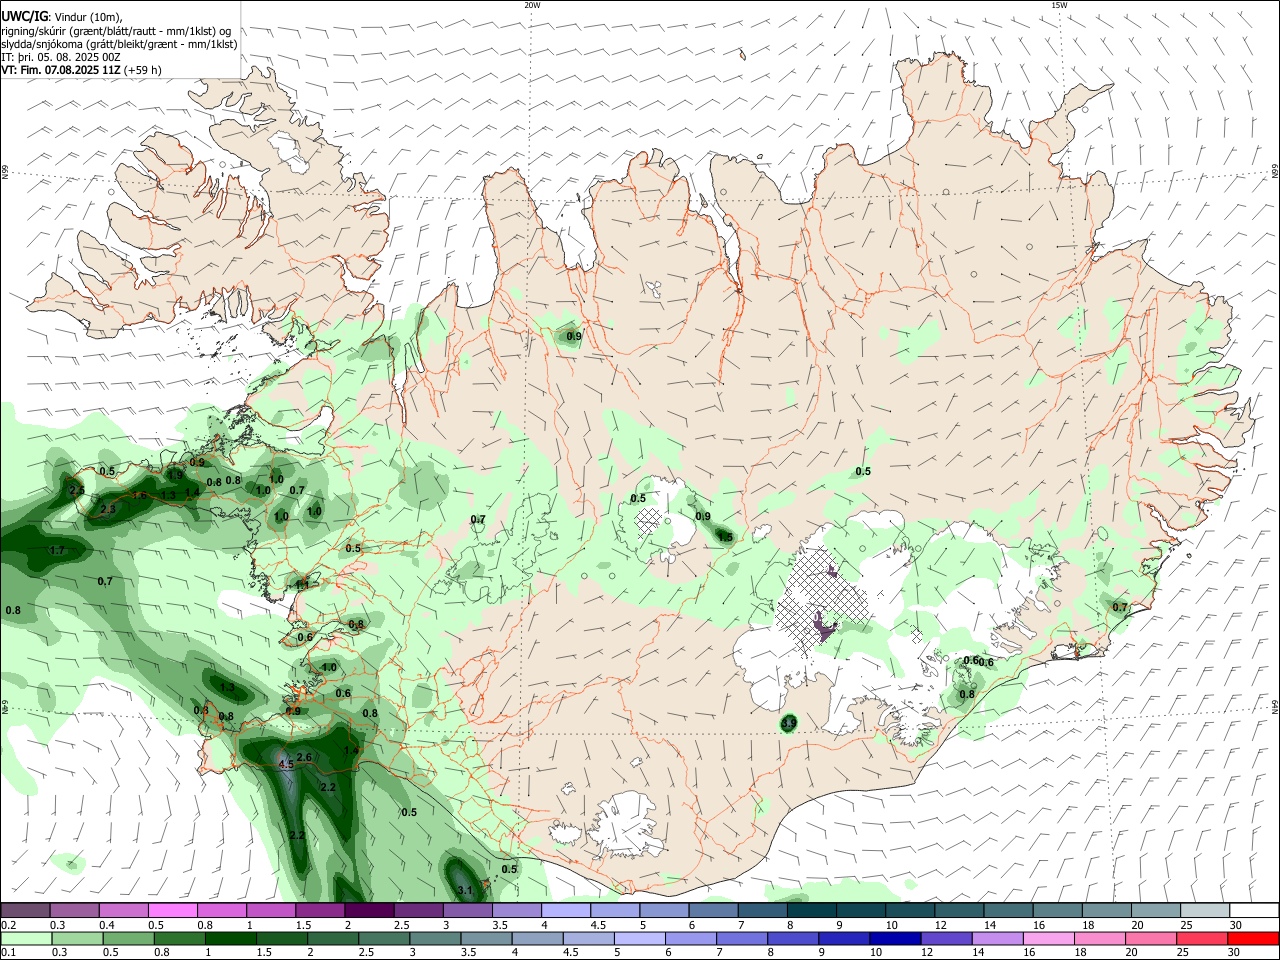Image resolution: width=1280 pixels, height=960 pixels.
Task: Click the '4.5' precipitation value on the map
Action: coord(286,764)
